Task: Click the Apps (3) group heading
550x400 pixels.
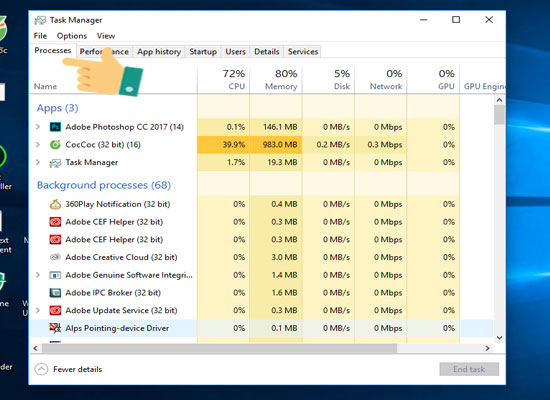Action: pos(58,108)
